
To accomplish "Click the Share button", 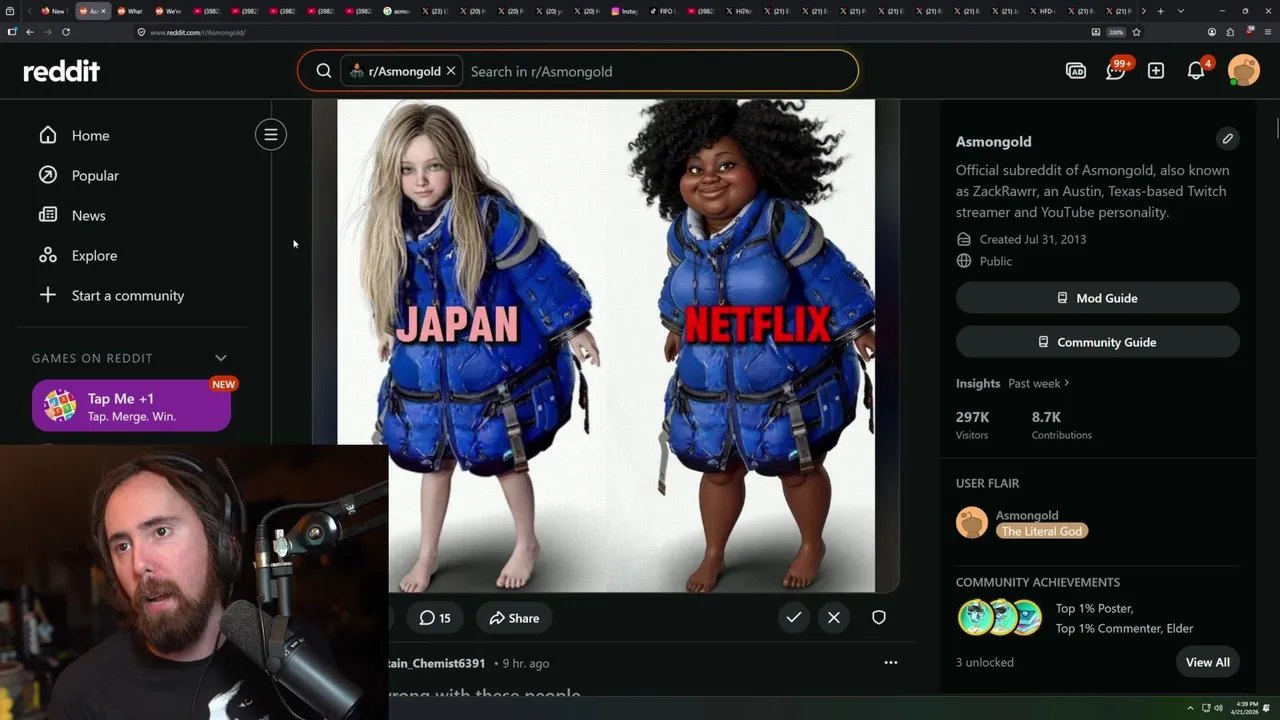I will (514, 618).
